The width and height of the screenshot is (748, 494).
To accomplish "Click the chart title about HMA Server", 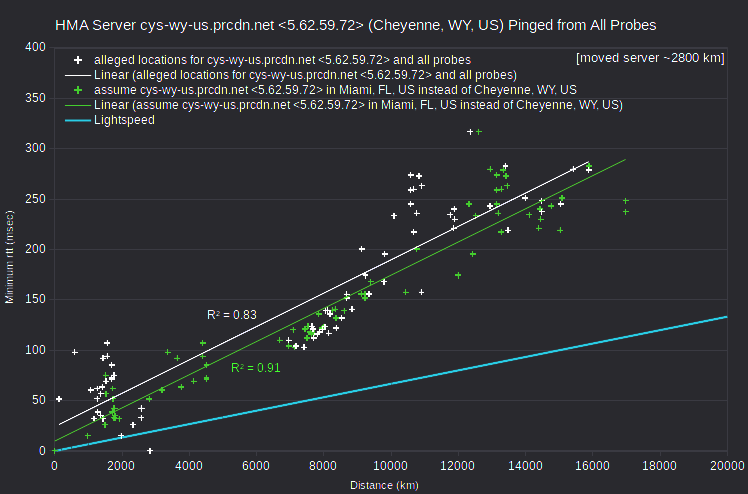I will click(x=355, y=25).
